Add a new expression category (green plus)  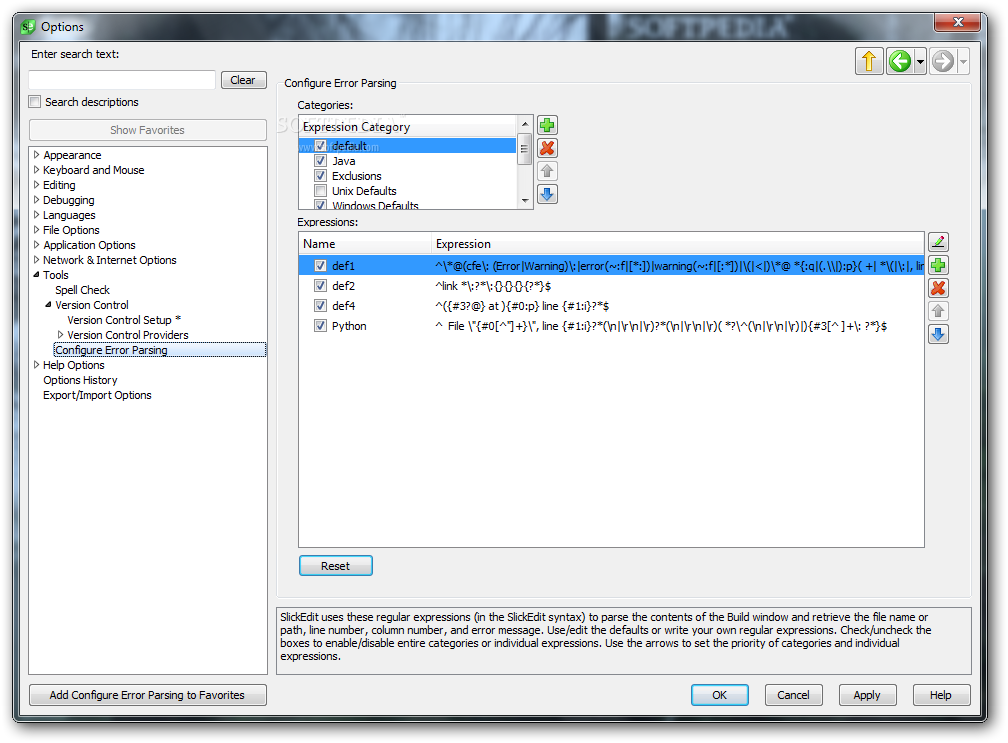pyautogui.click(x=547, y=125)
